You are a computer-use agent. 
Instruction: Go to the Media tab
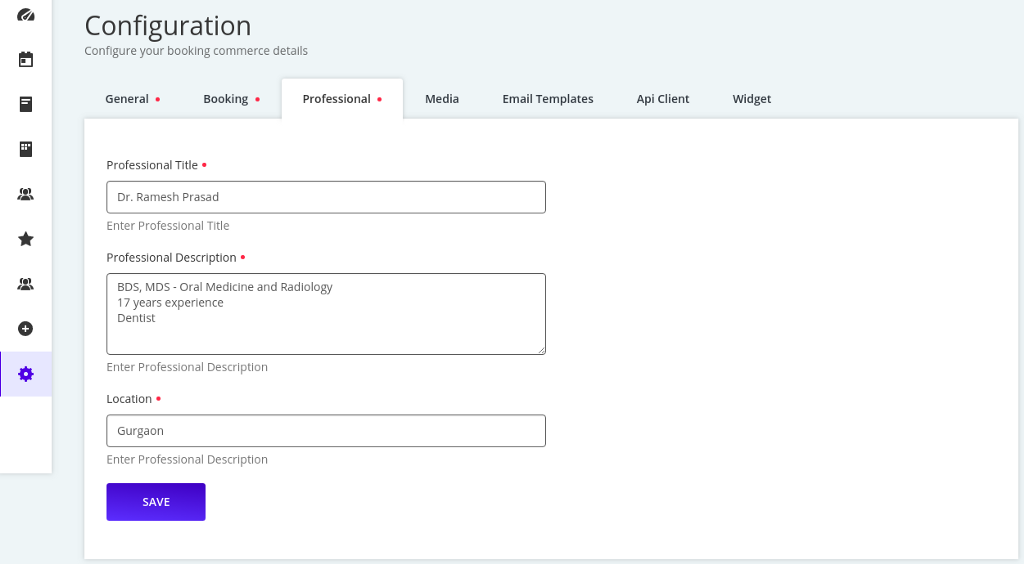click(442, 99)
